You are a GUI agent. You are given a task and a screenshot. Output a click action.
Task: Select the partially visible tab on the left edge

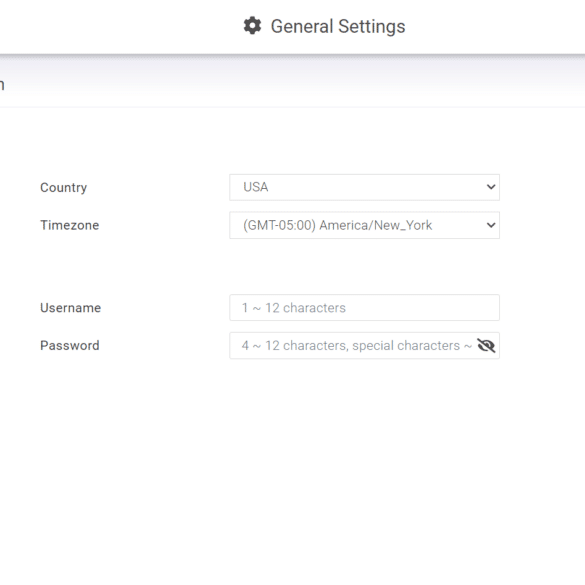pyautogui.click(x=2, y=85)
